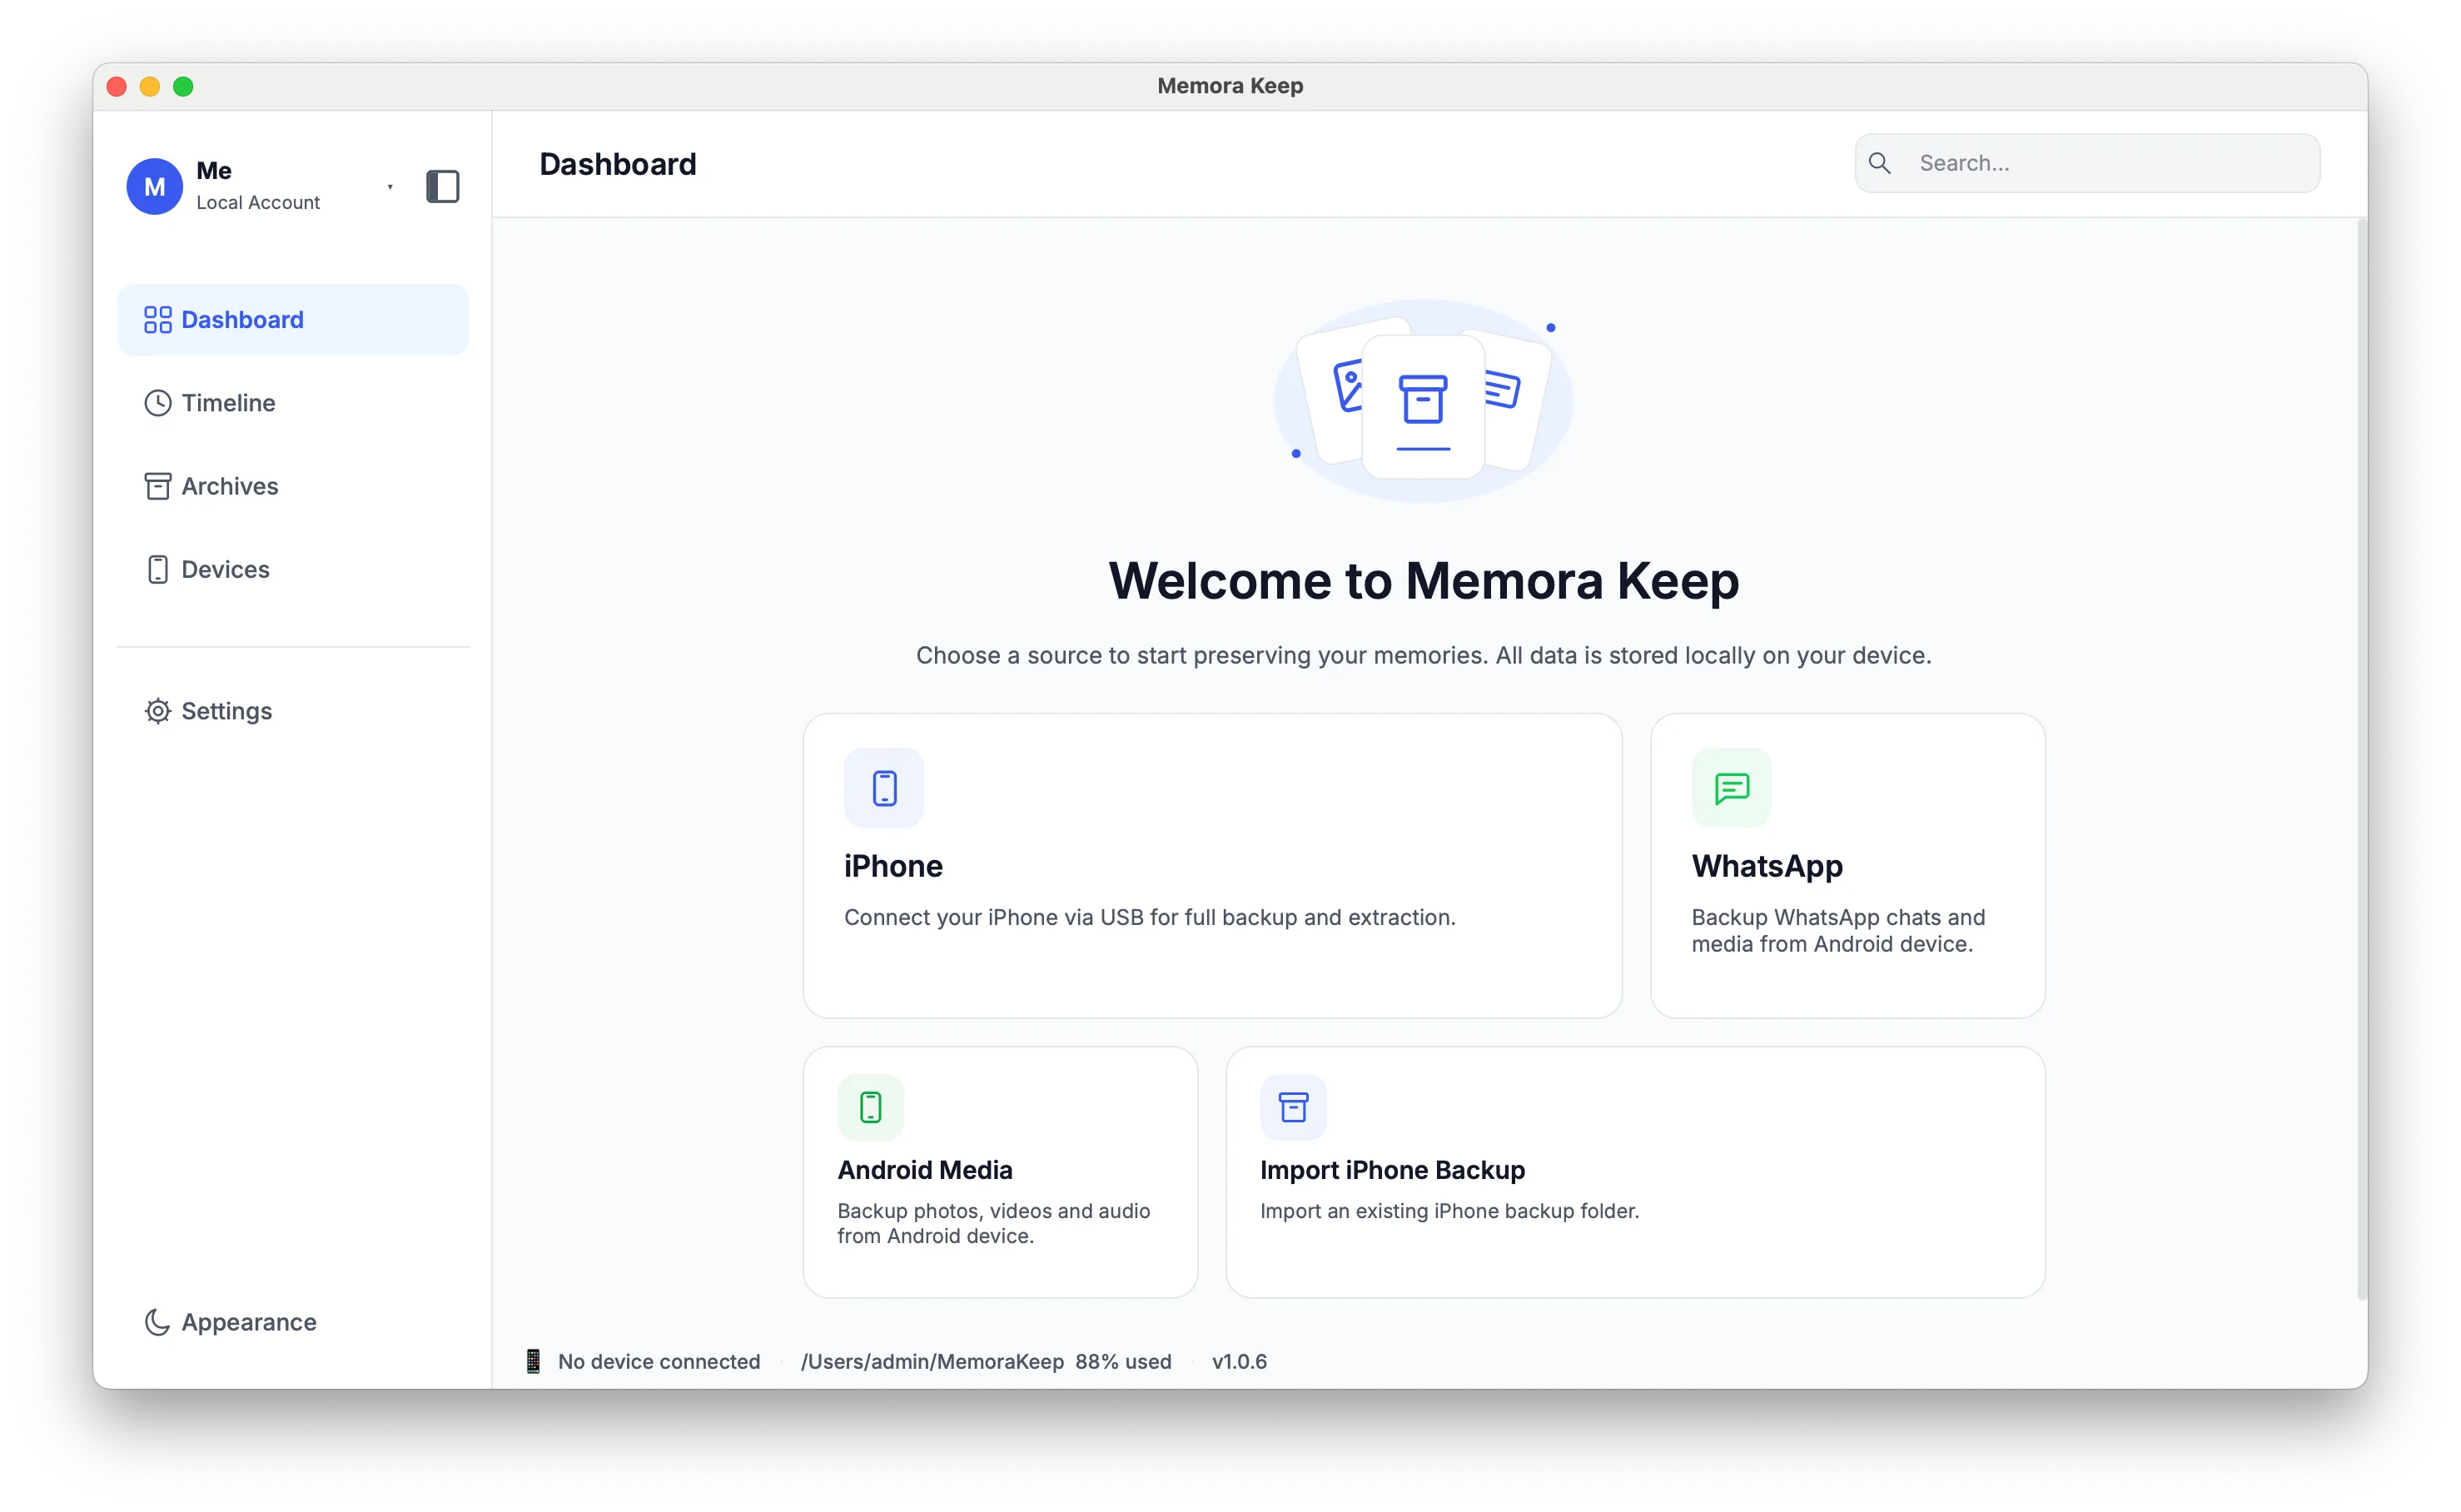
Task: Choose the WhatsApp source card title
Action: click(x=1767, y=866)
